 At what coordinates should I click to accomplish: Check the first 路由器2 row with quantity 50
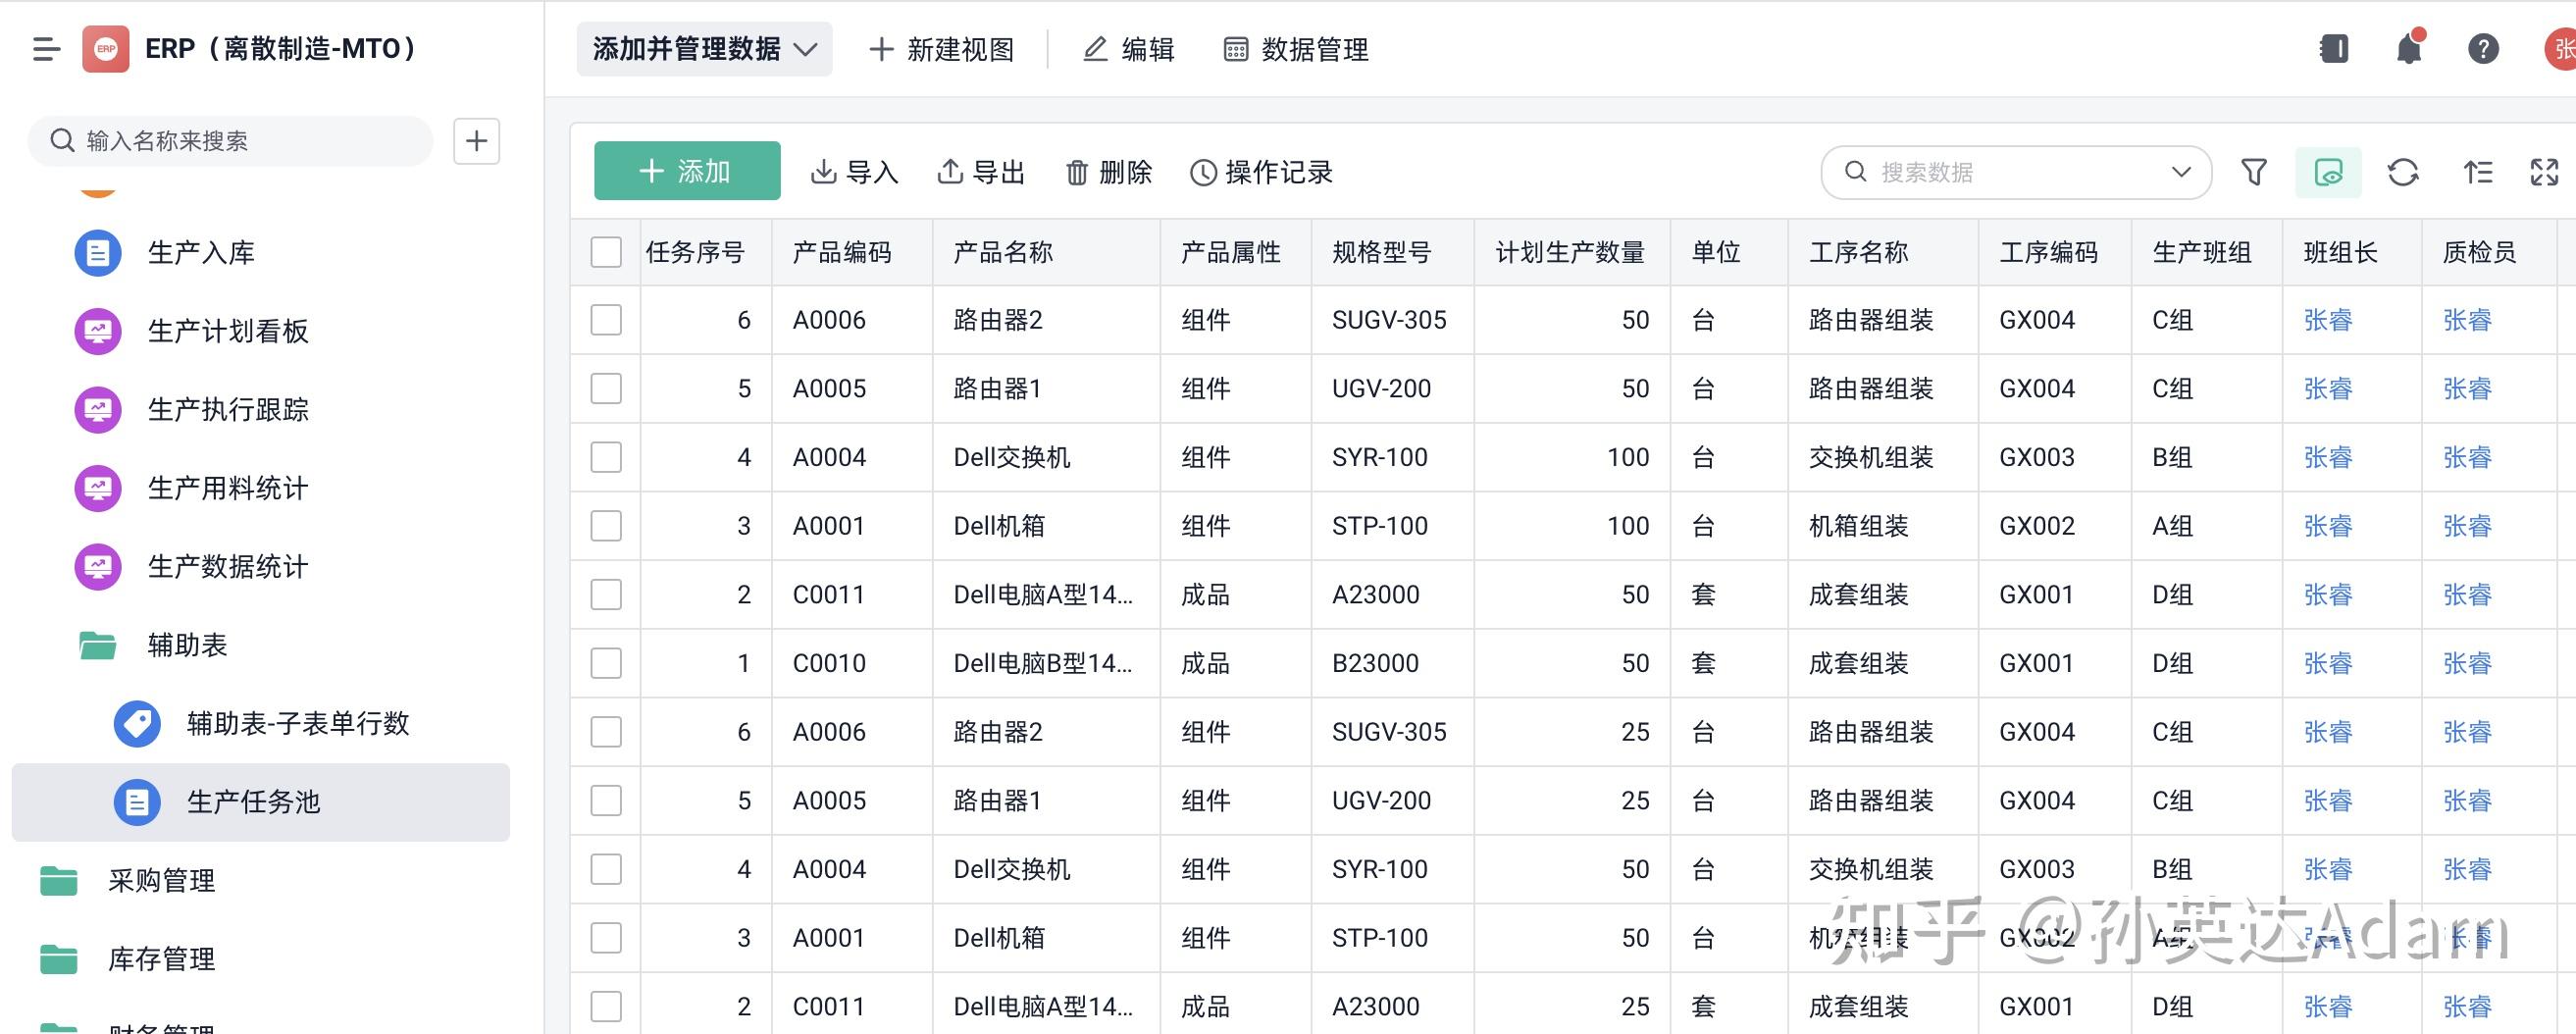(606, 320)
